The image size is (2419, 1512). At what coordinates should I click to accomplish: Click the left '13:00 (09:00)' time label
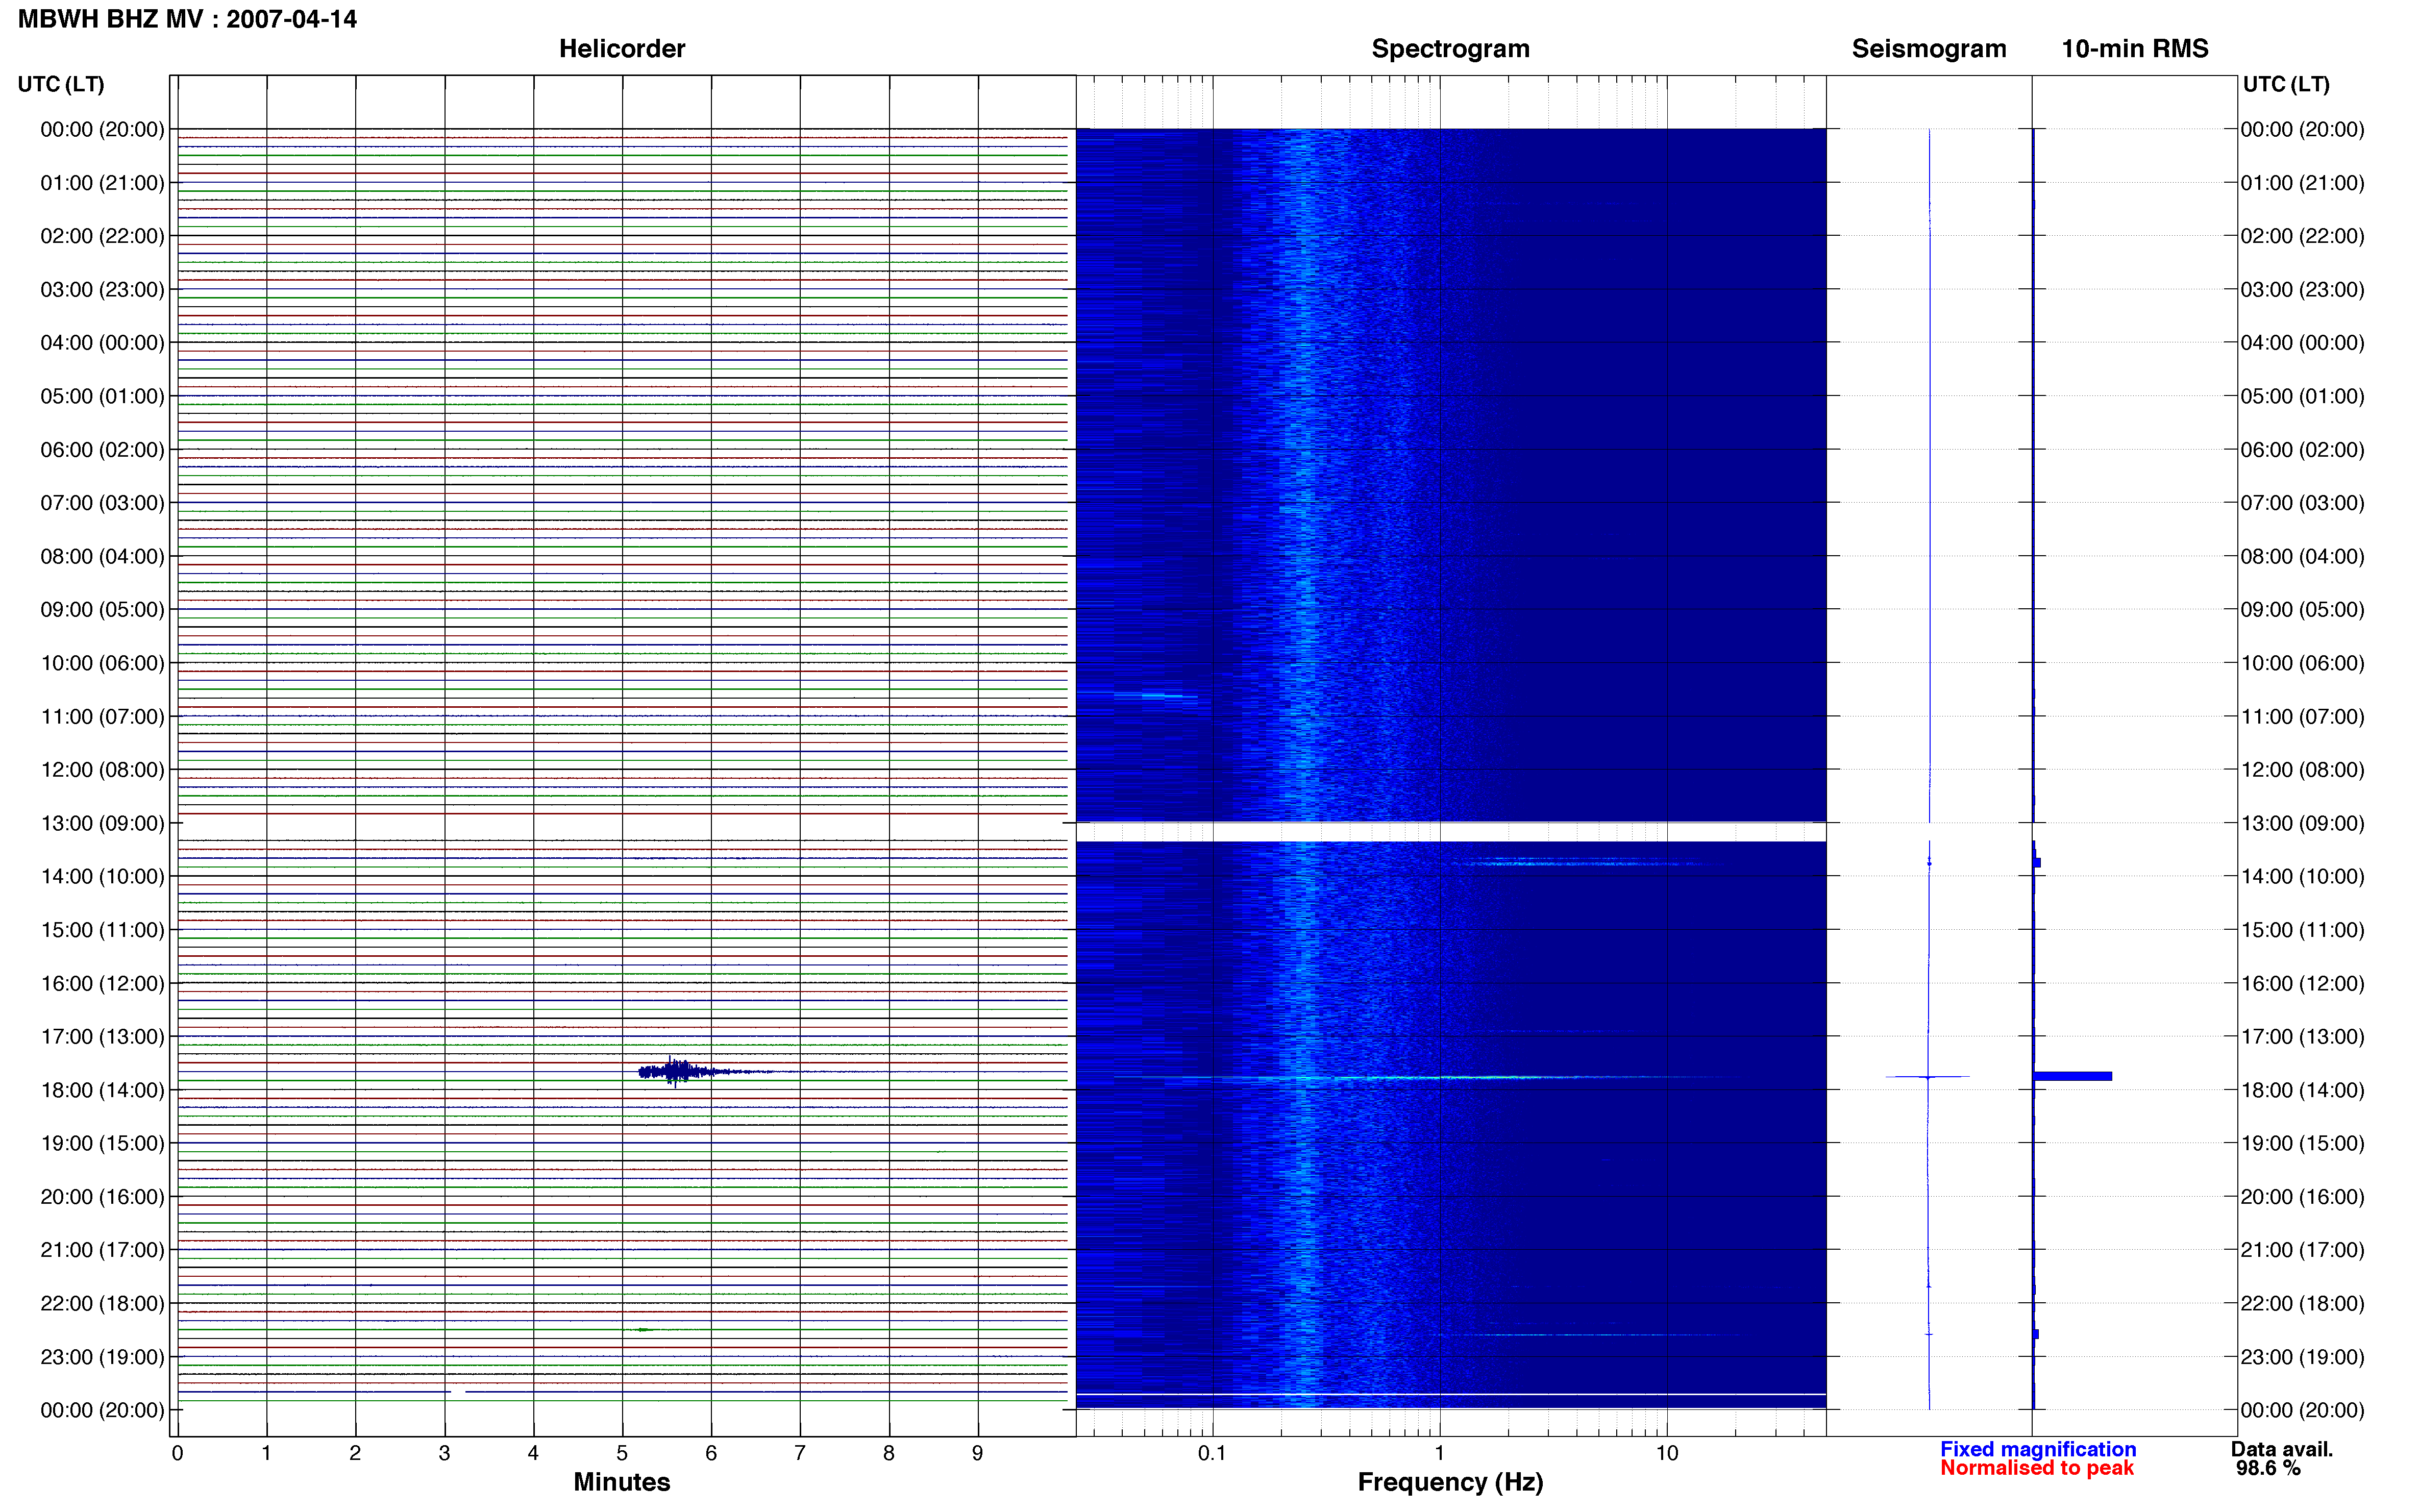pyautogui.click(x=102, y=823)
